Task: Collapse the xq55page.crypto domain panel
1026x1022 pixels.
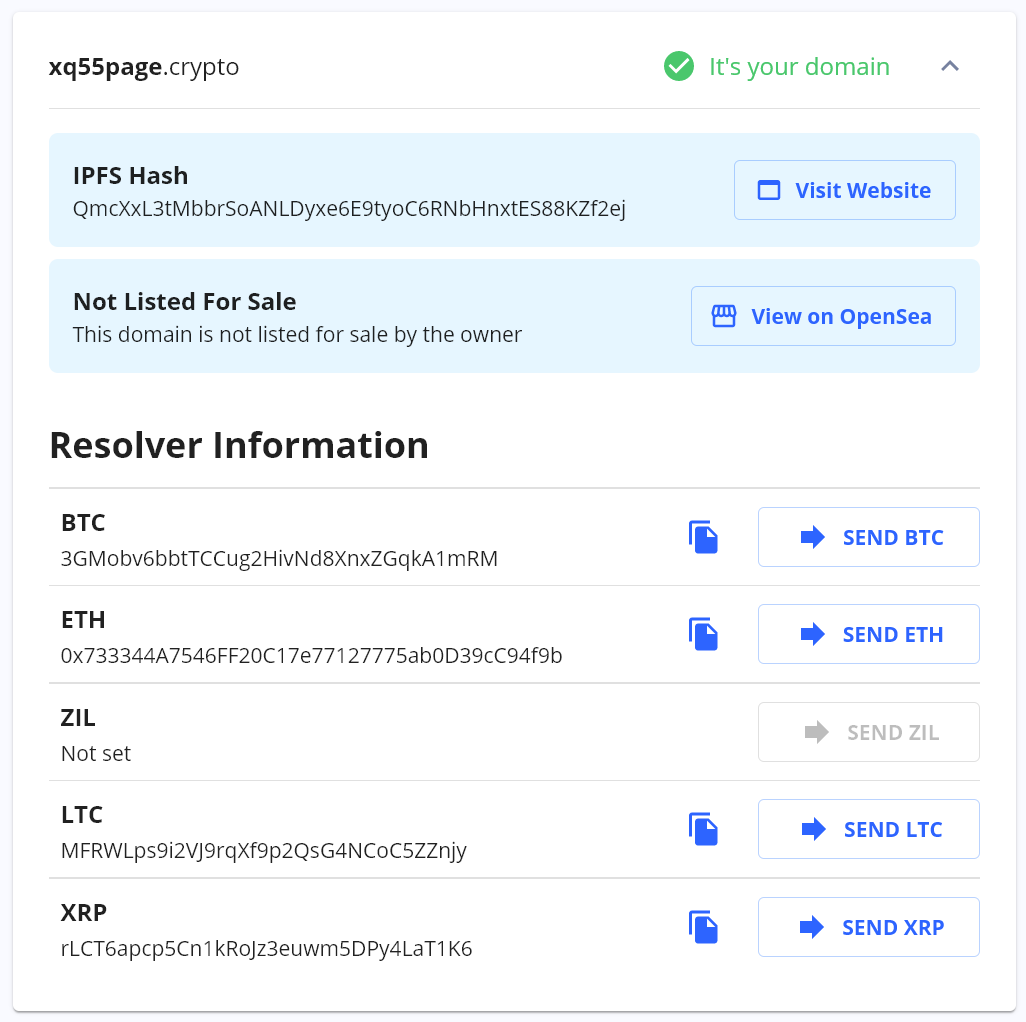Action: tap(950, 67)
